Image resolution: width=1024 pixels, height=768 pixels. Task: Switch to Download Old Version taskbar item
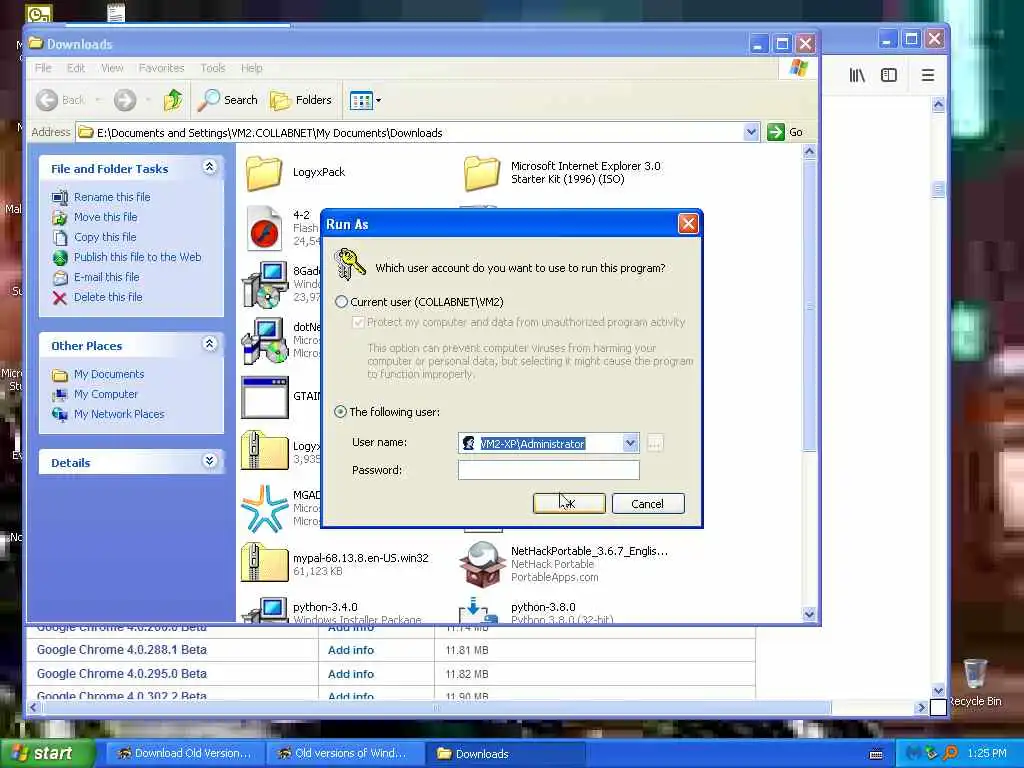pyautogui.click(x=185, y=753)
